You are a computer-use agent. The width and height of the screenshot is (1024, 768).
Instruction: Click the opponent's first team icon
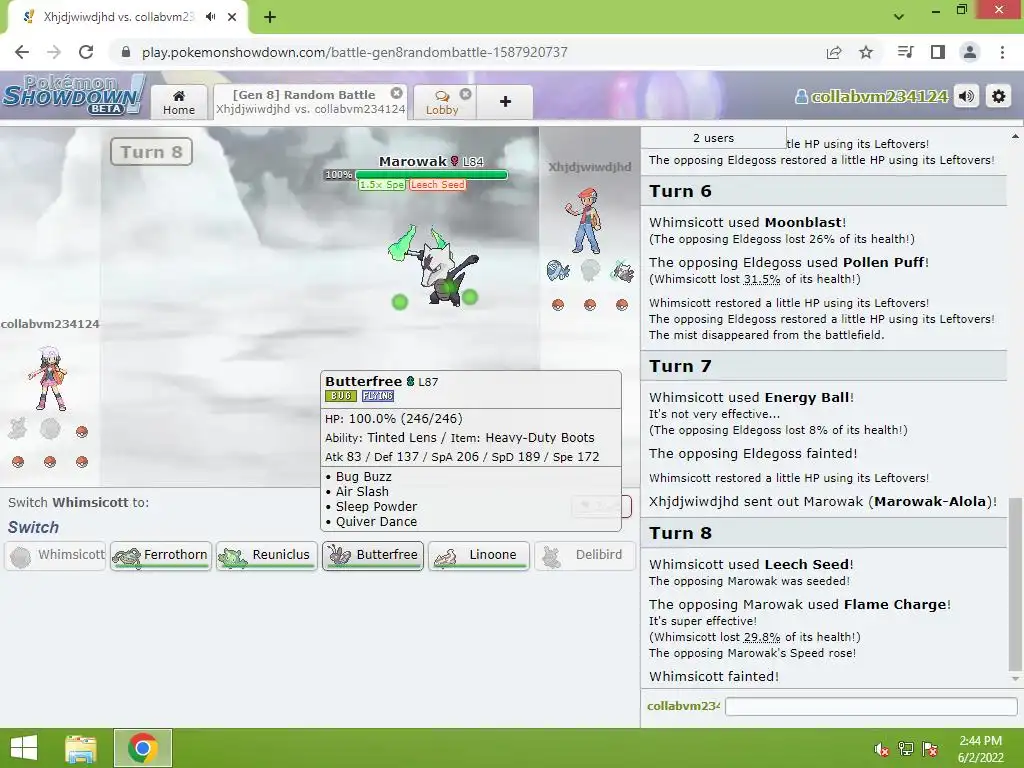[558, 270]
